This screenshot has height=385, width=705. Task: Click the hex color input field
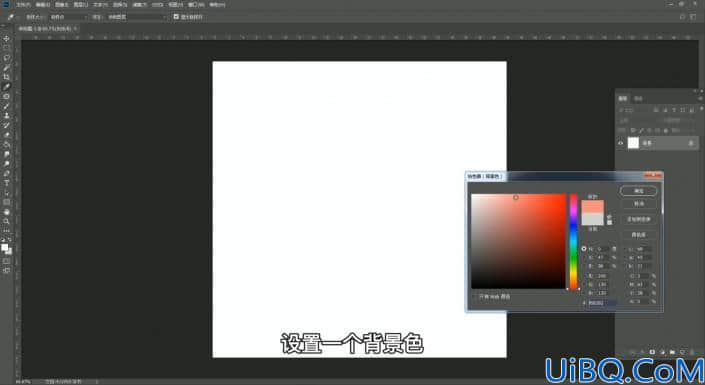click(x=602, y=303)
